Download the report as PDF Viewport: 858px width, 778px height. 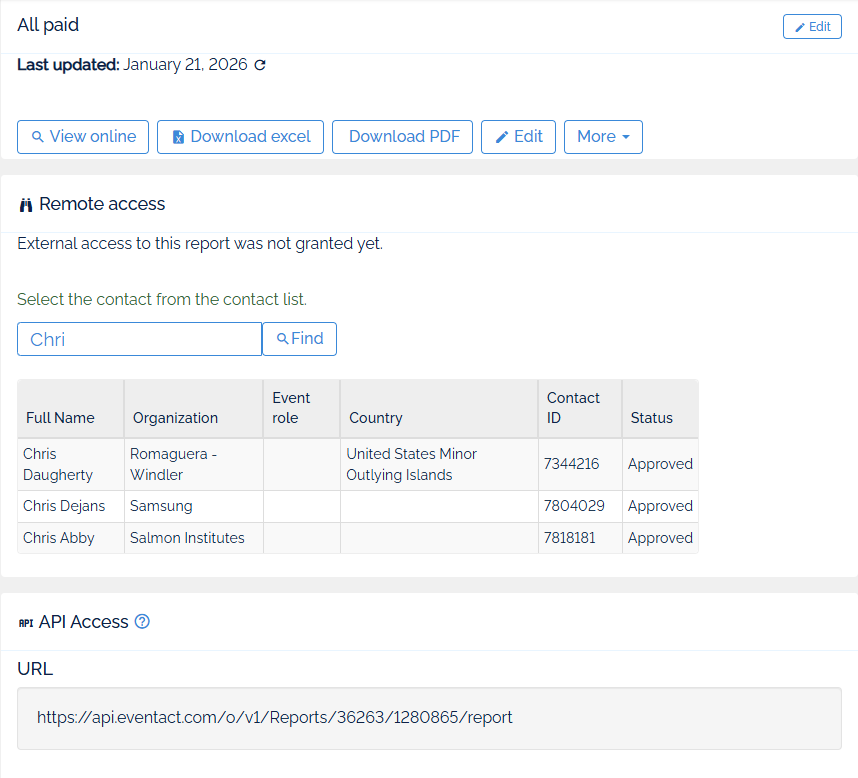(x=402, y=137)
